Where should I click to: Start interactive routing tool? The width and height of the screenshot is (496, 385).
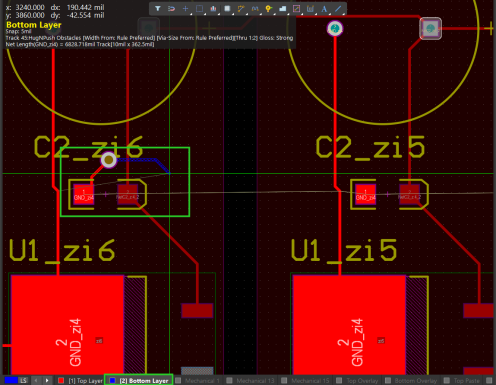click(241, 9)
